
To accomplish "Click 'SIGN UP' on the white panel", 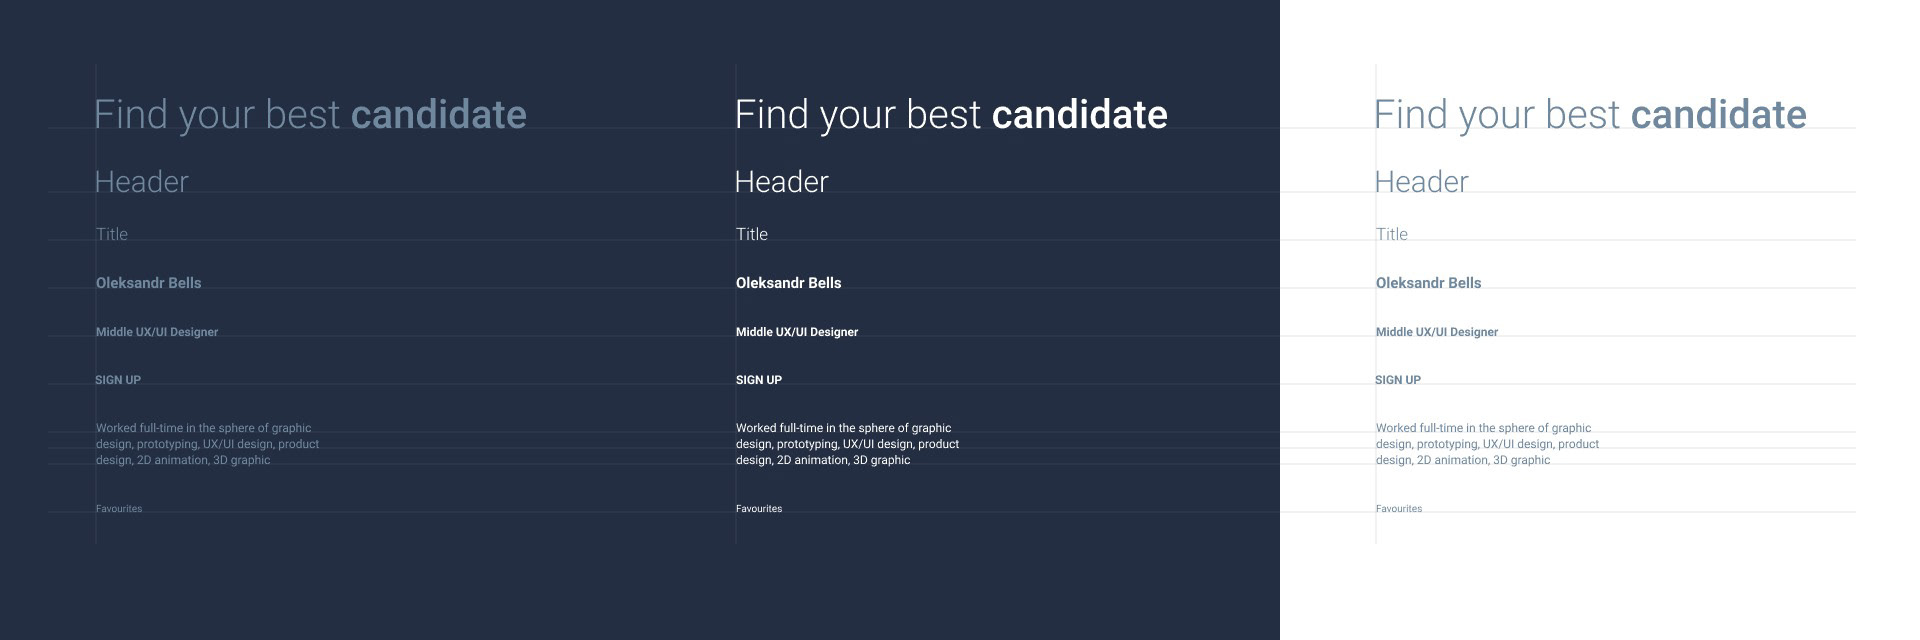I will [1398, 380].
